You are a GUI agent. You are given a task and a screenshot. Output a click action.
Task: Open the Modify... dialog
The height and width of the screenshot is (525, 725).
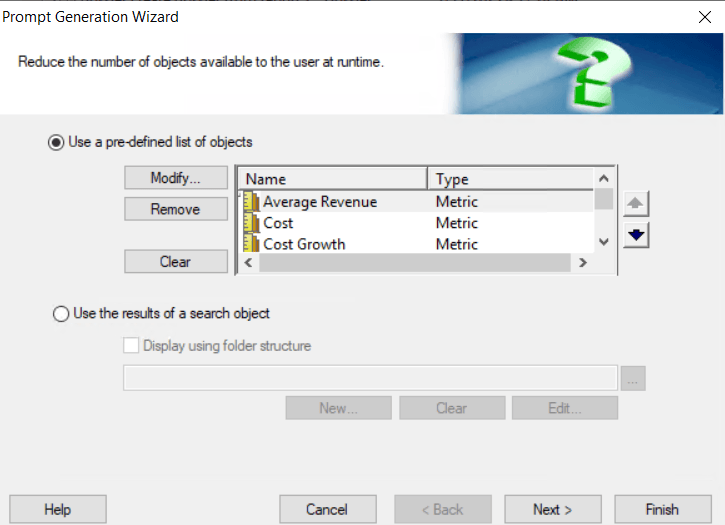tap(176, 178)
